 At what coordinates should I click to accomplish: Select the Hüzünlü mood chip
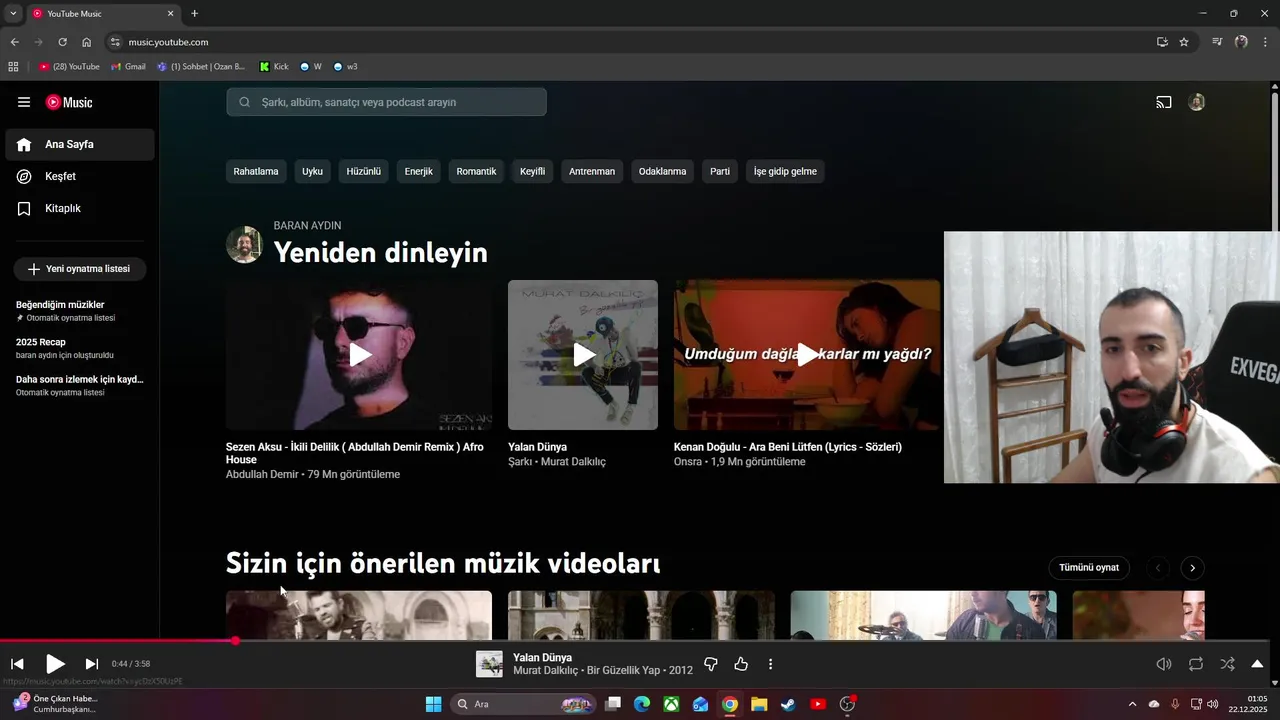[x=364, y=171]
